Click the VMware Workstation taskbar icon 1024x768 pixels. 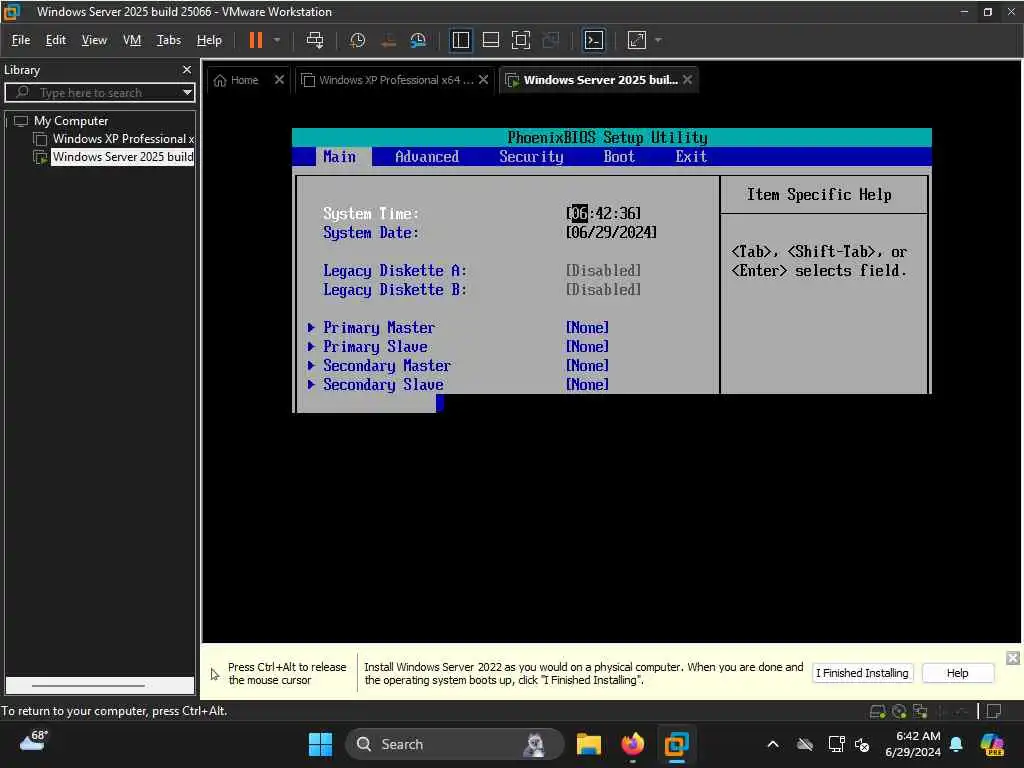(676, 744)
